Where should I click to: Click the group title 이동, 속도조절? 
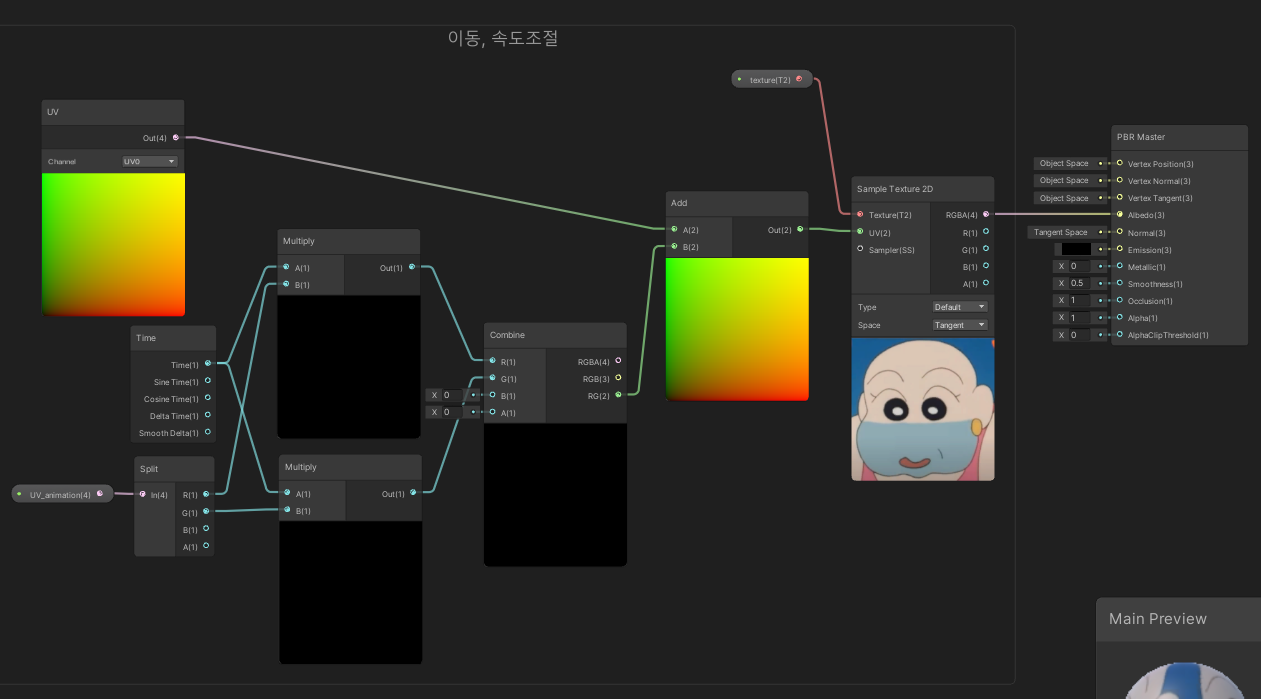click(x=503, y=39)
